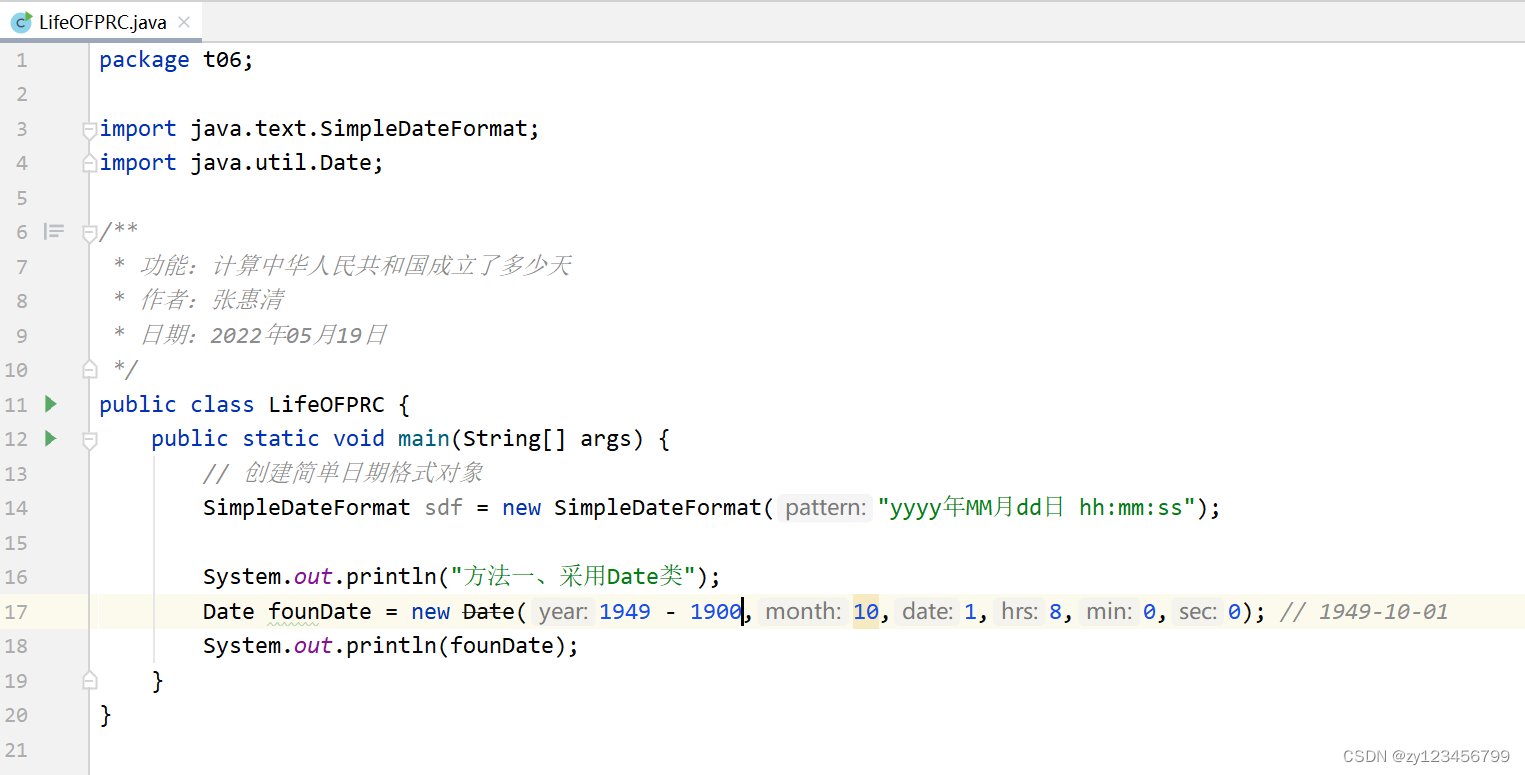Click the 'pattern:' parameter hint
1525x775 pixels.
tap(825, 508)
